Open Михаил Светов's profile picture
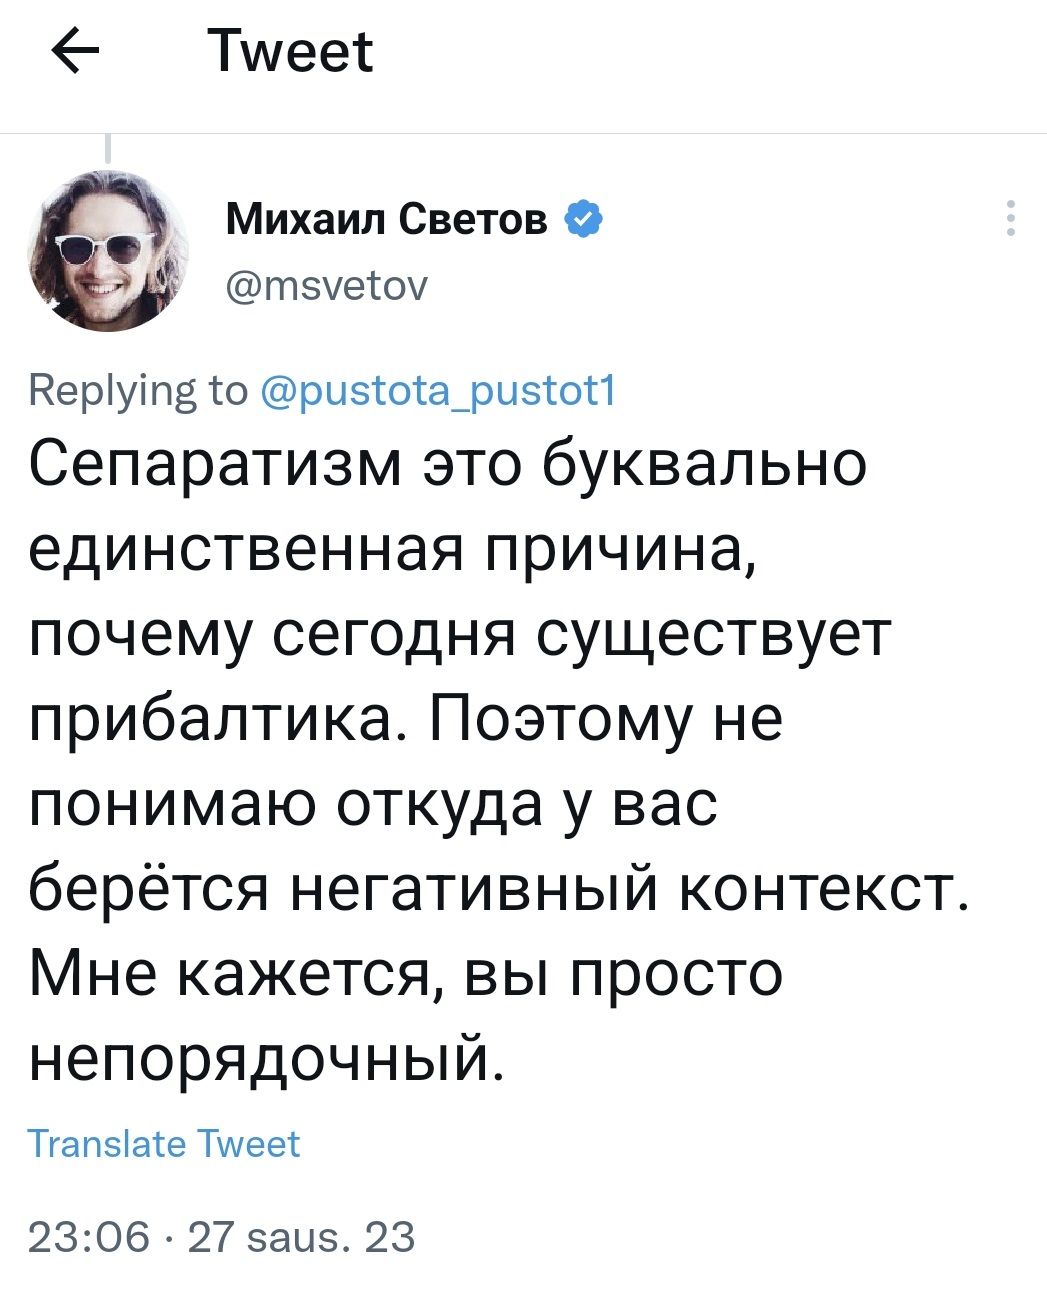The image size is (1047, 1289). (109, 249)
